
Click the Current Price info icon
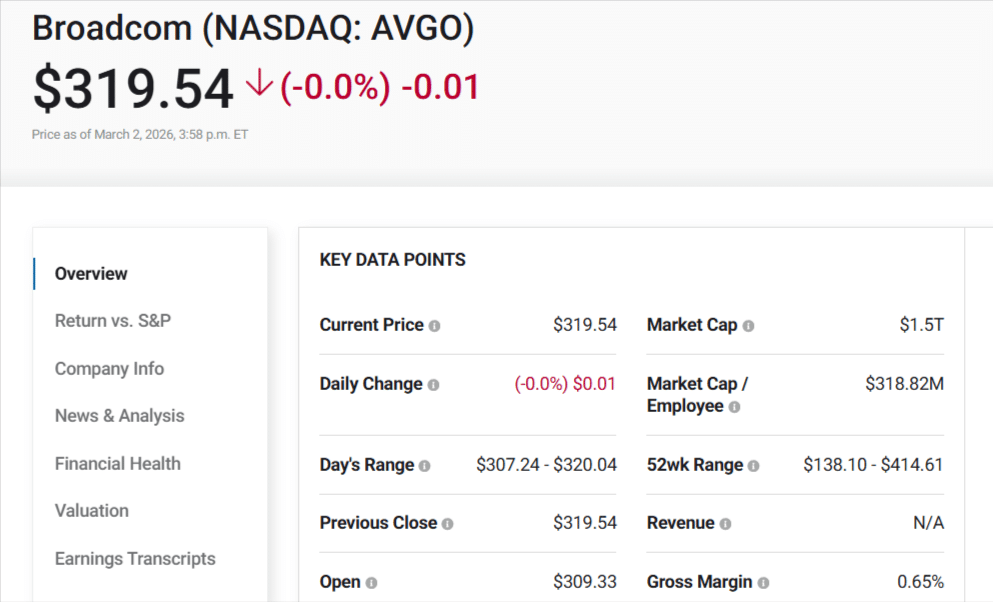tap(436, 325)
